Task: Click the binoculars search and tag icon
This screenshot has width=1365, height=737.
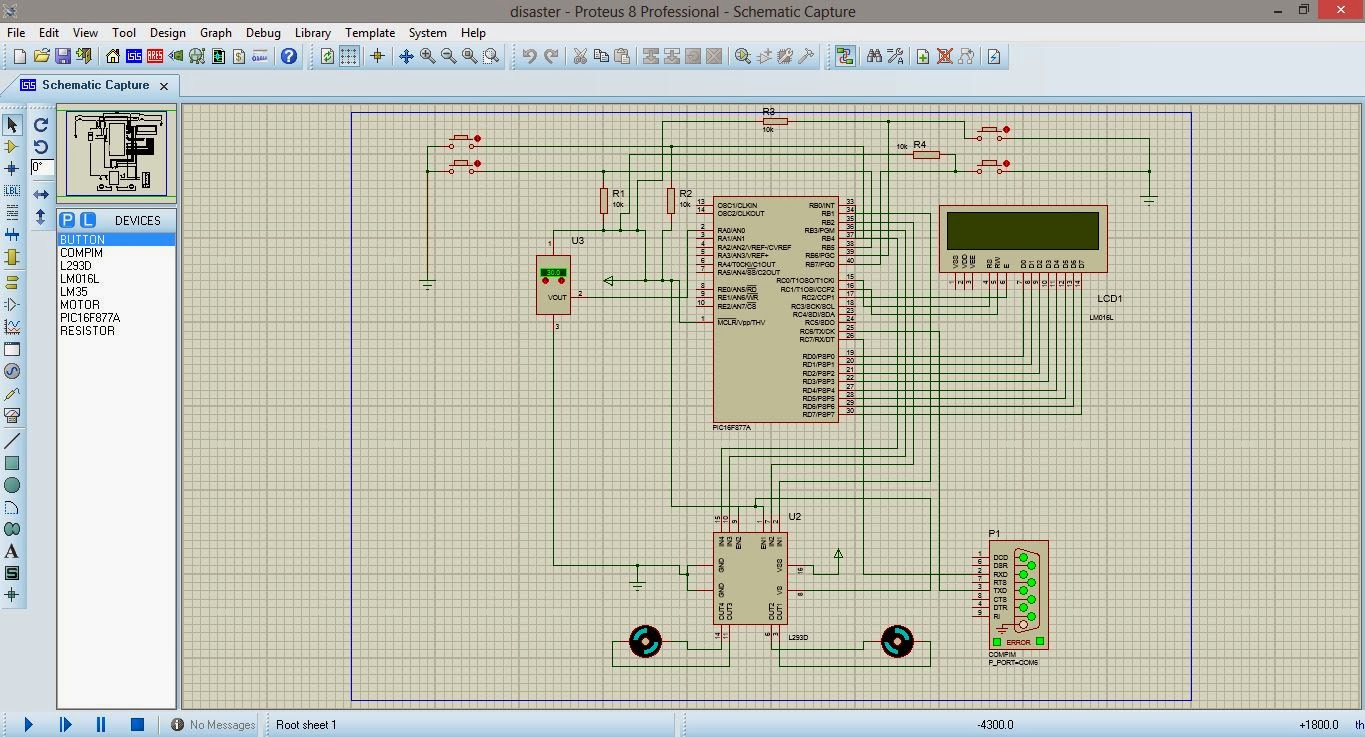Action: pos(874,56)
